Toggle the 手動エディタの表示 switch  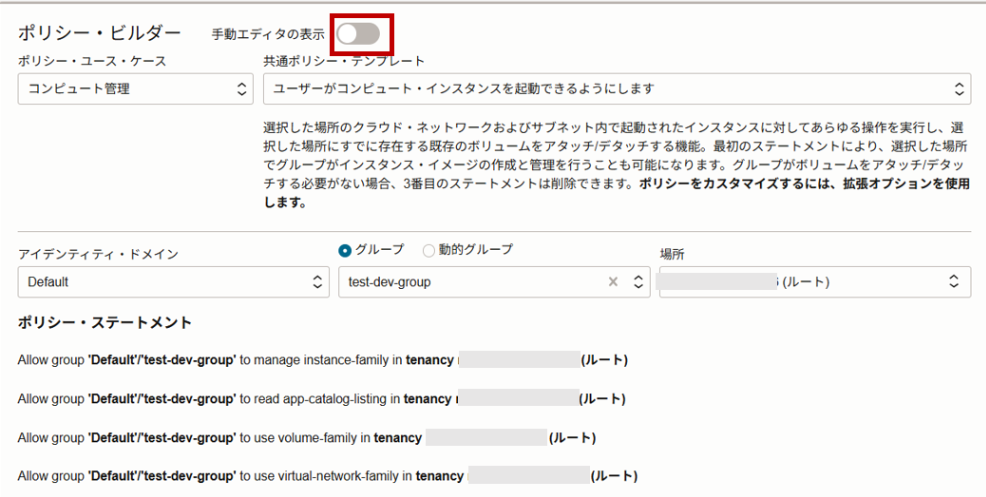click(358, 34)
